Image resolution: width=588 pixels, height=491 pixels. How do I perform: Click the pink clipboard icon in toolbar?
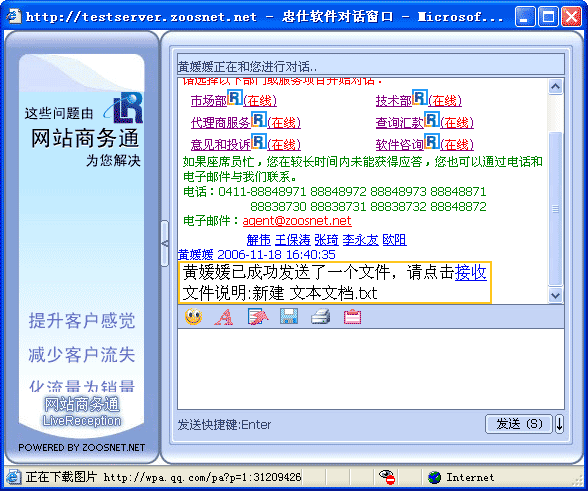[x=352, y=317]
